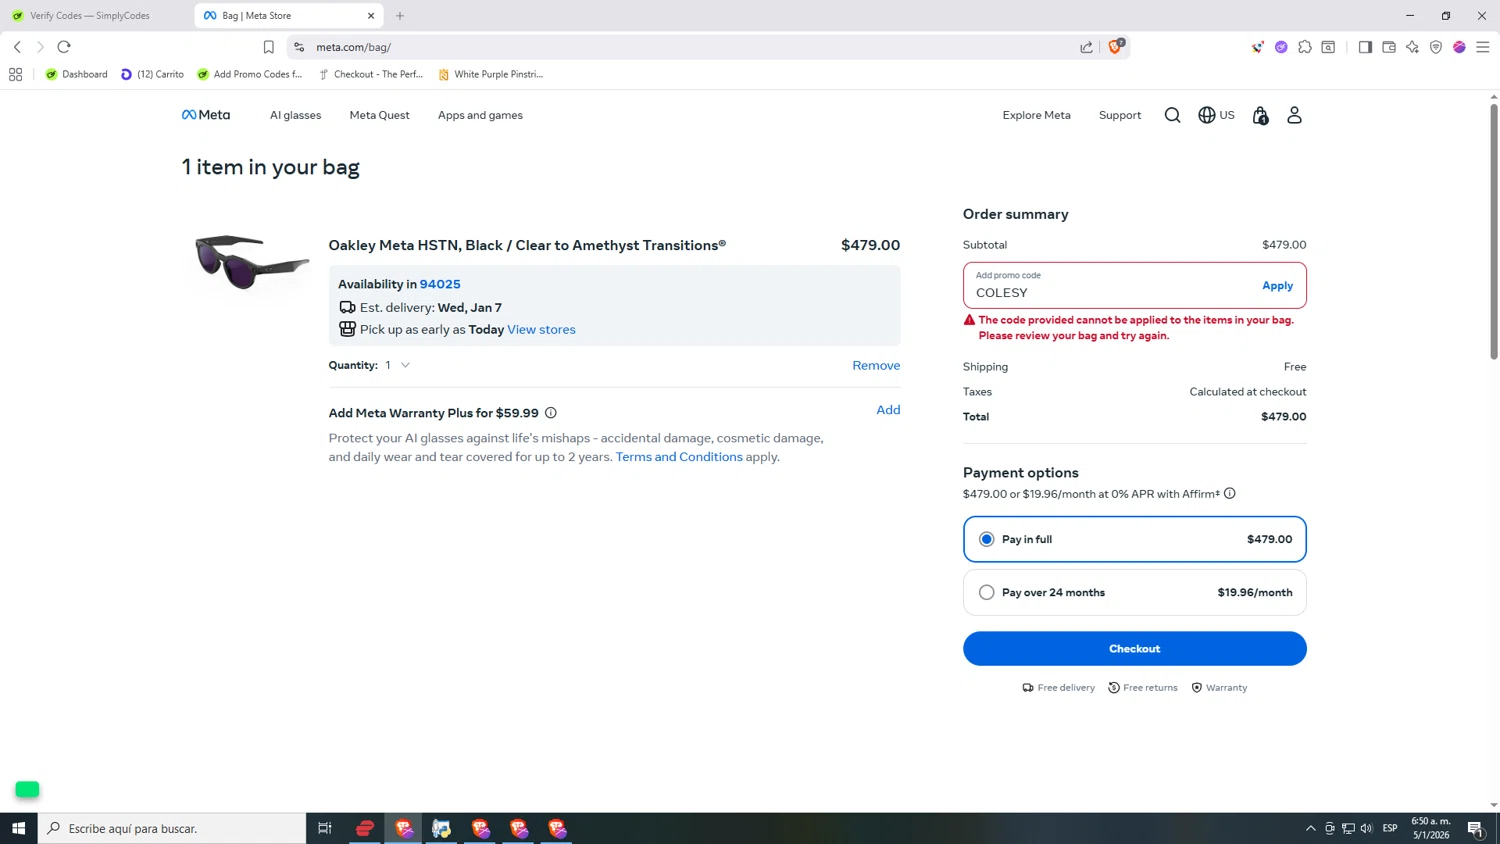
Task: Click the Brave Shields lion icon
Action: (x=1115, y=46)
